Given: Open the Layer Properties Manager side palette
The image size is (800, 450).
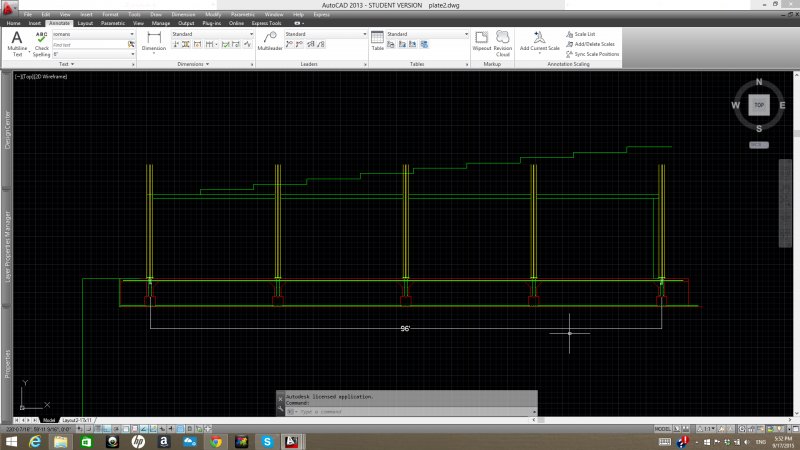Looking at the screenshot, I should [7, 246].
